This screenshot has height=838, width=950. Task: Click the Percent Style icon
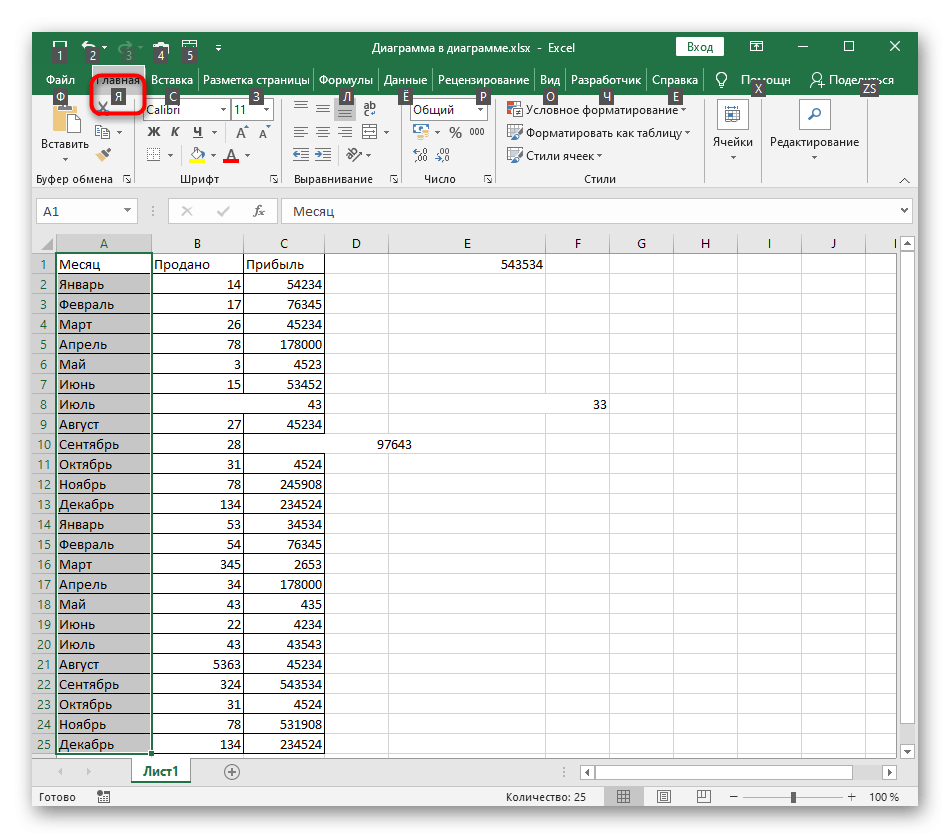[456, 132]
